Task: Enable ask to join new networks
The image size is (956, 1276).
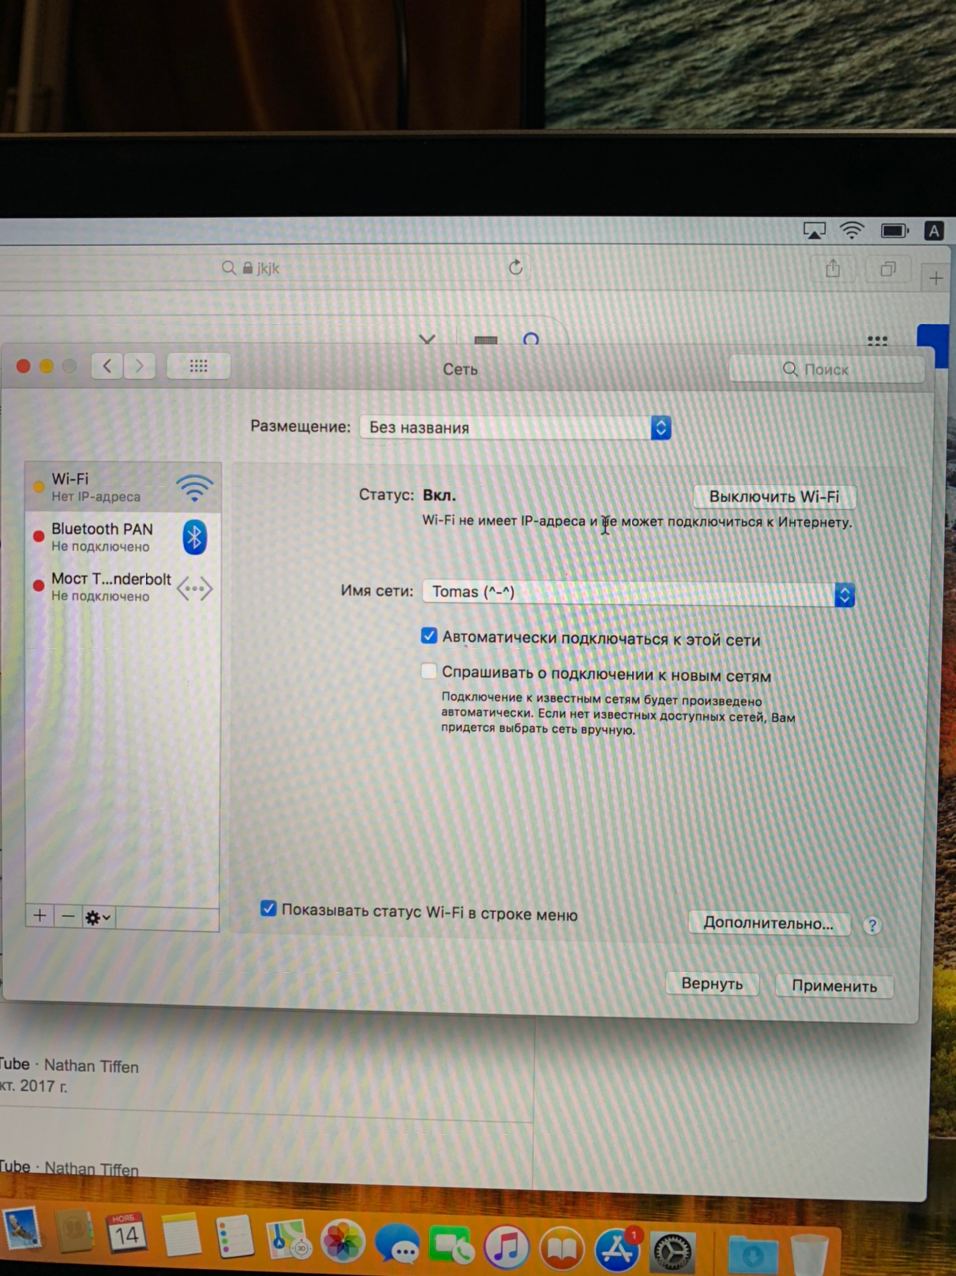Action: pyautogui.click(x=429, y=672)
